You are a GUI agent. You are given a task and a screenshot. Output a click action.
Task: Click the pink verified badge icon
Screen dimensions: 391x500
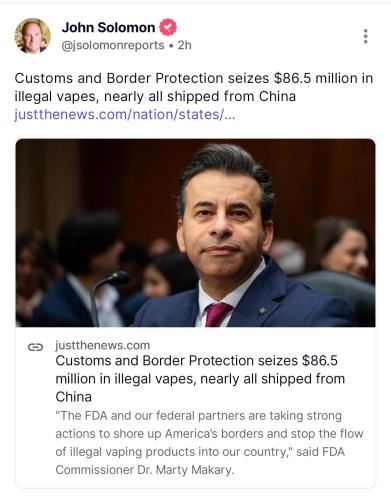point(168,27)
